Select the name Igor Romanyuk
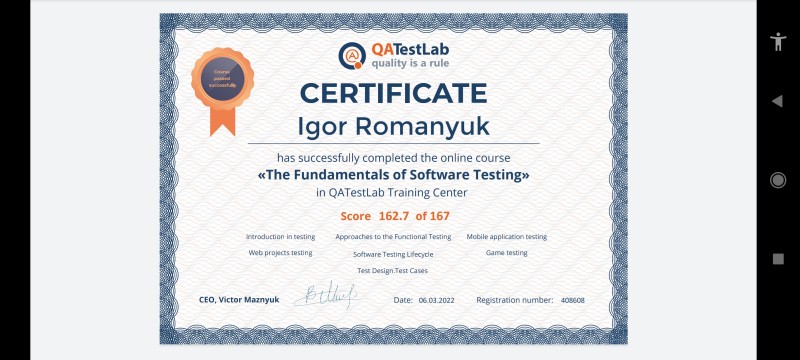The image size is (800, 360). point(393,126)
